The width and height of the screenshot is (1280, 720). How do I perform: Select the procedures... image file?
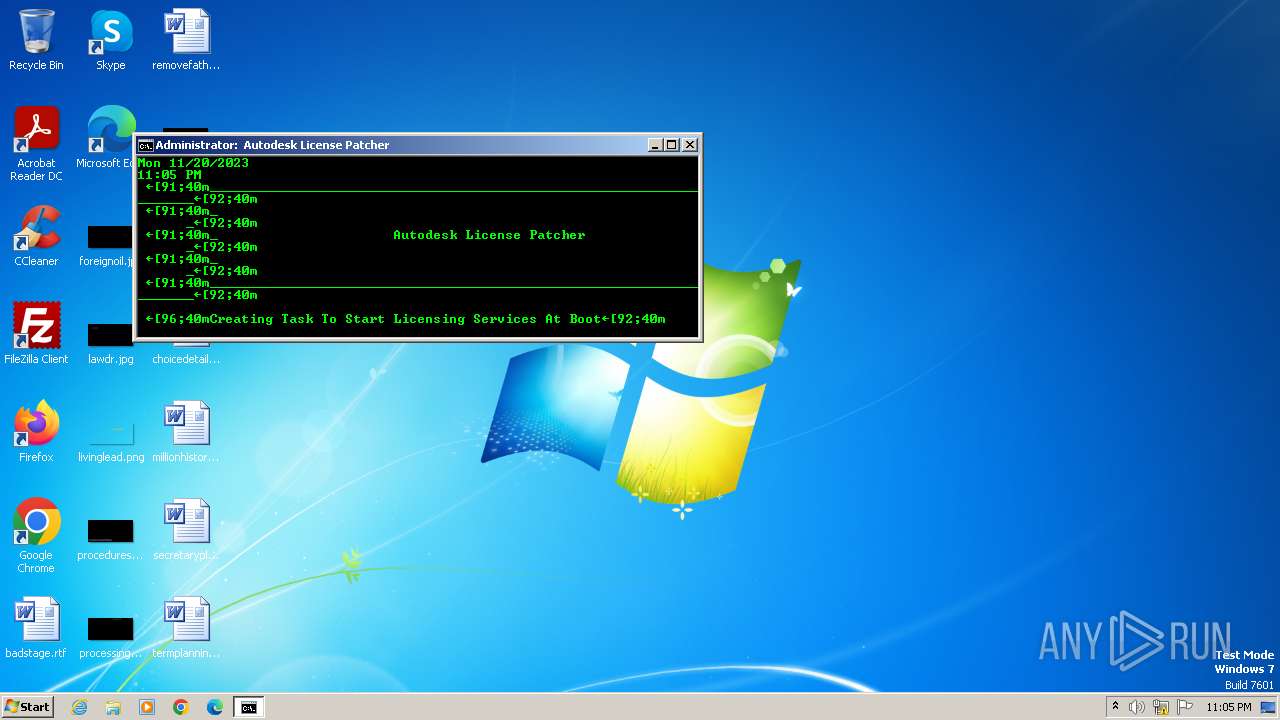pyautogui.click(x=110, y=539)
